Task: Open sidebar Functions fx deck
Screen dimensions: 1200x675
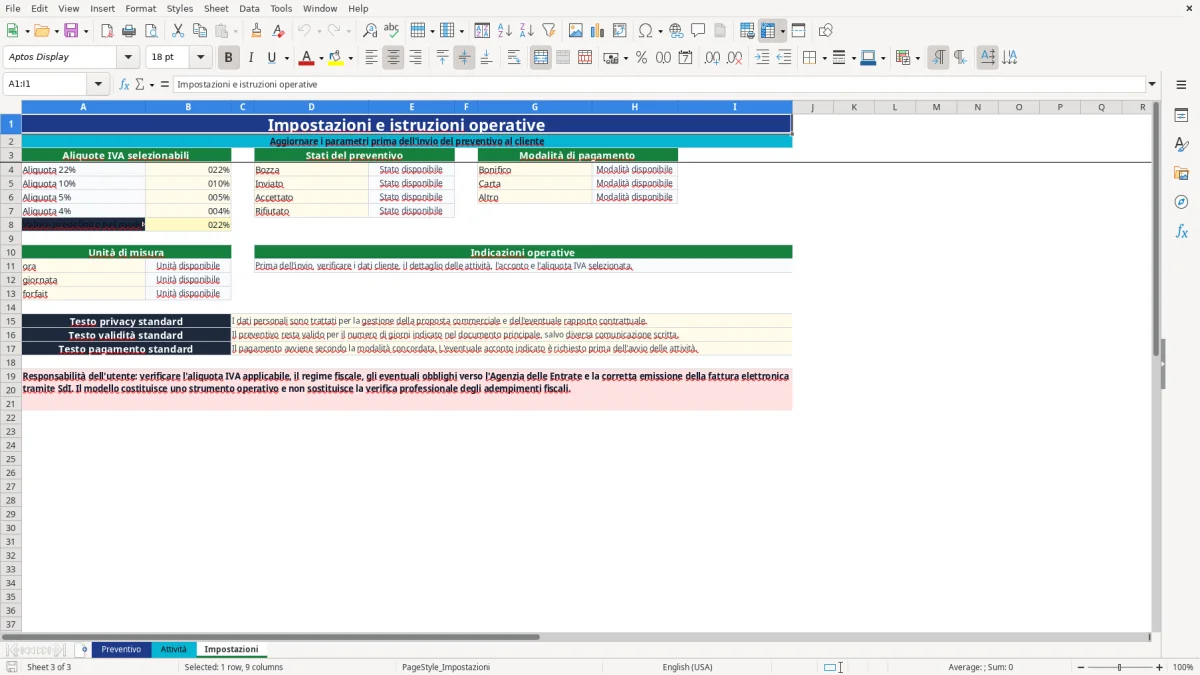Action: 1181,232
